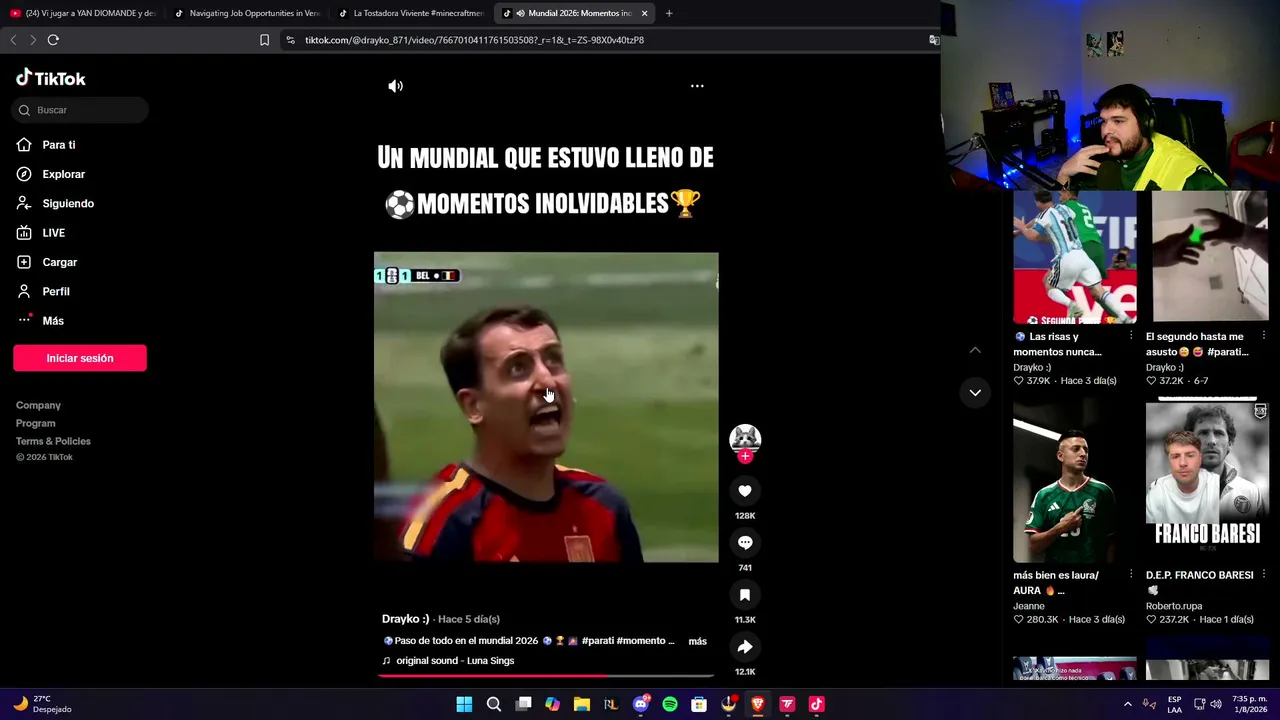Click the Iniciar sesión button

[x=80, y=358]
